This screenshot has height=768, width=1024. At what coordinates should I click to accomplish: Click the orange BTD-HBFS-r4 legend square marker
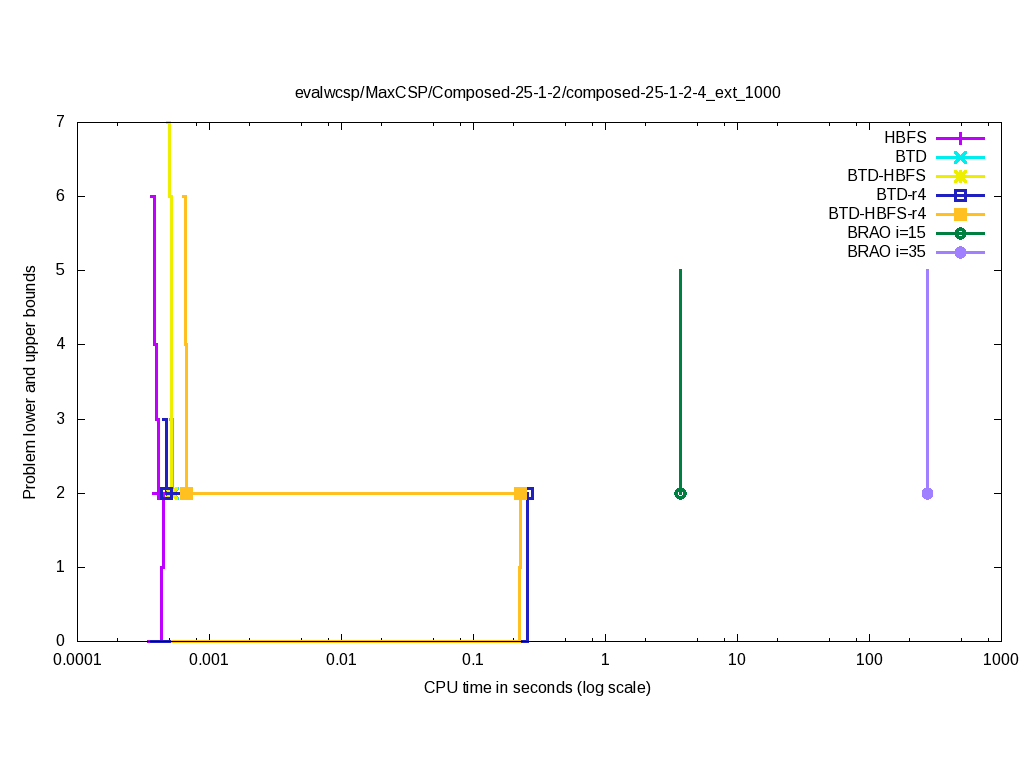click(960, 214)
